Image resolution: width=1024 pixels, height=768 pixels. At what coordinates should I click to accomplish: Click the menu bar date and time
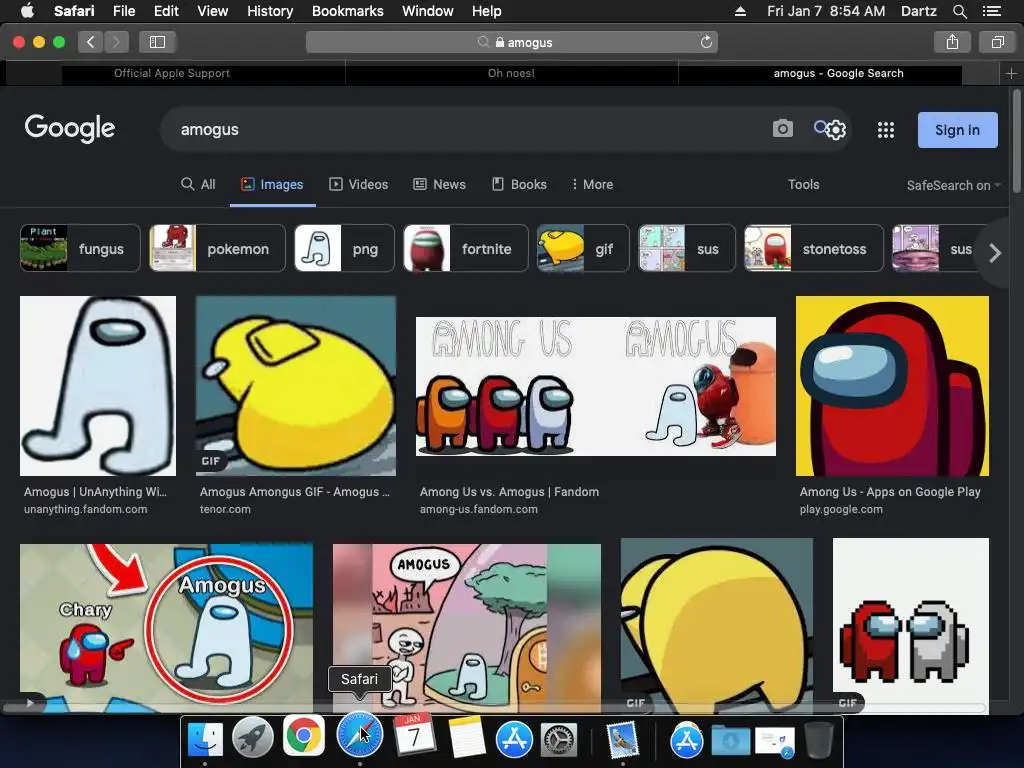tap(826, 11)
